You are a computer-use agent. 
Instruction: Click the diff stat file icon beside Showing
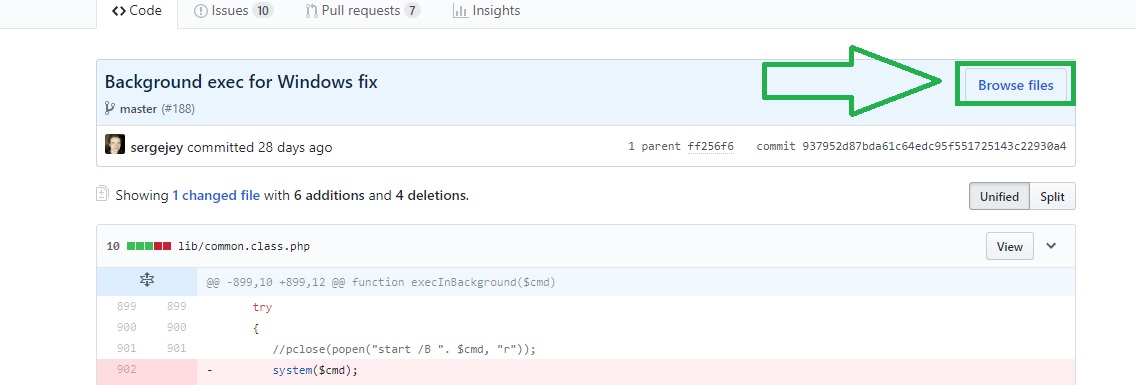click(102, 194)
